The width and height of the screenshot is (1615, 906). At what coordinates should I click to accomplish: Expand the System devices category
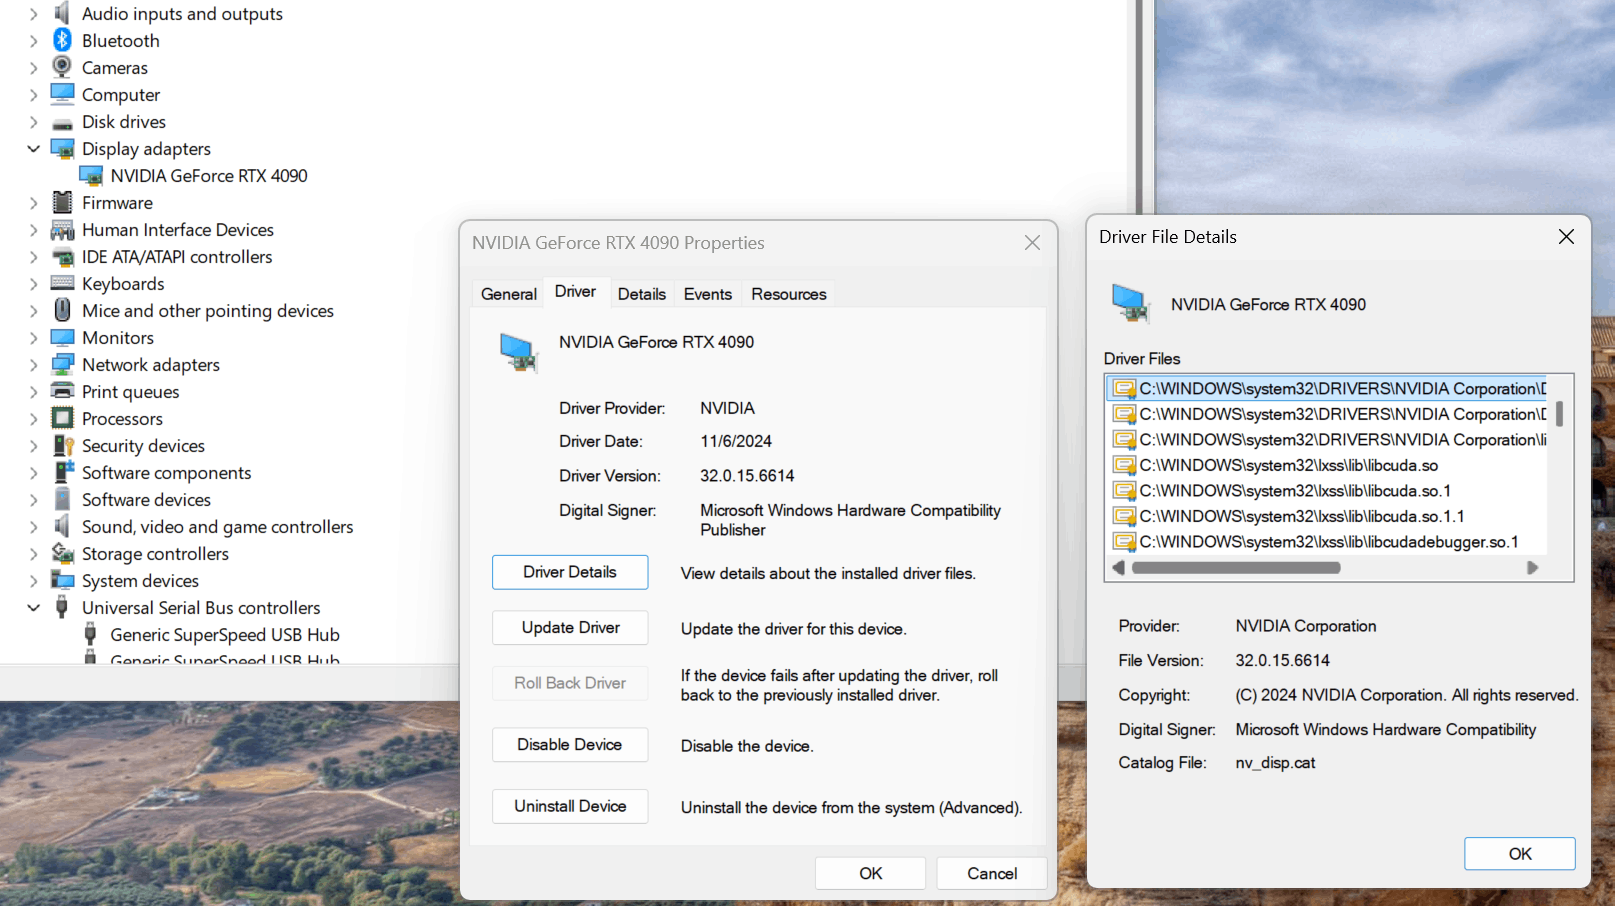click(x=33, y=581)
